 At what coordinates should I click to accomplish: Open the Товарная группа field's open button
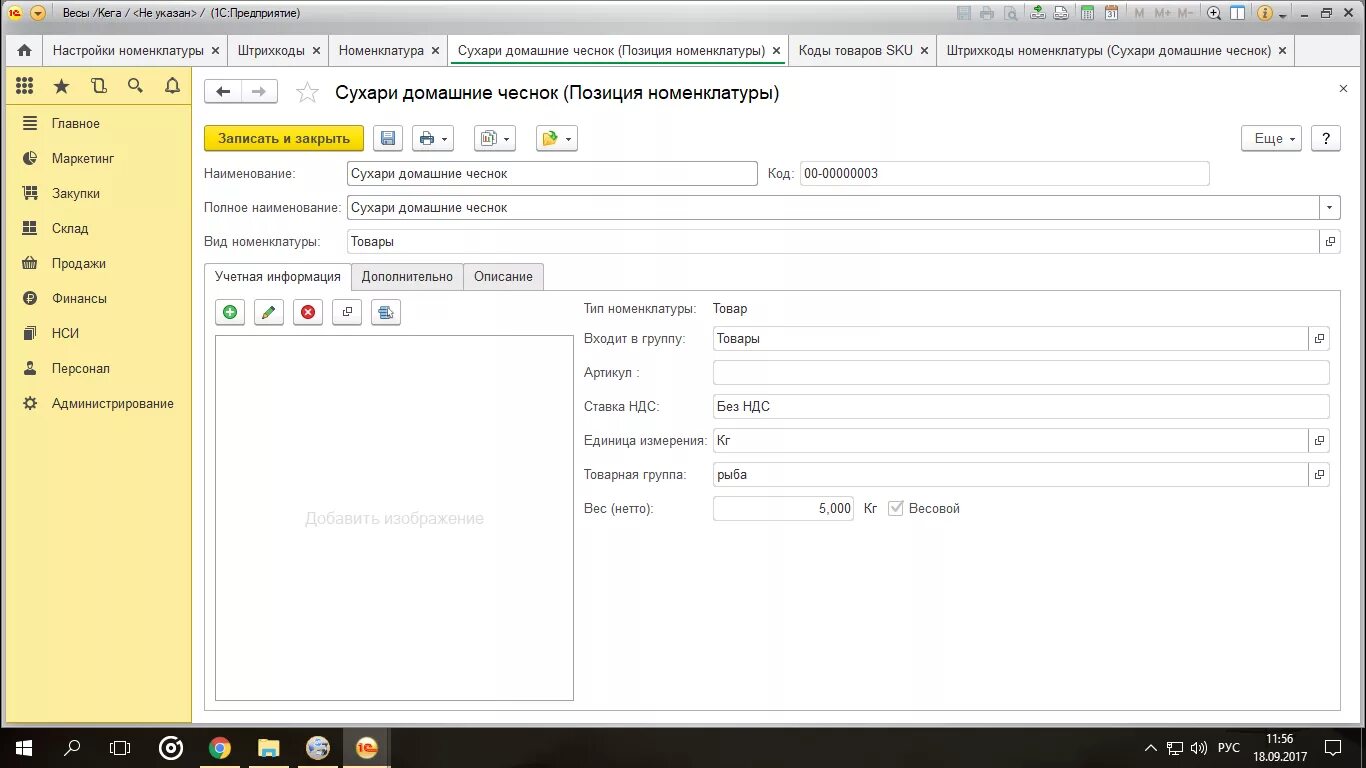tap(1319, 474)
